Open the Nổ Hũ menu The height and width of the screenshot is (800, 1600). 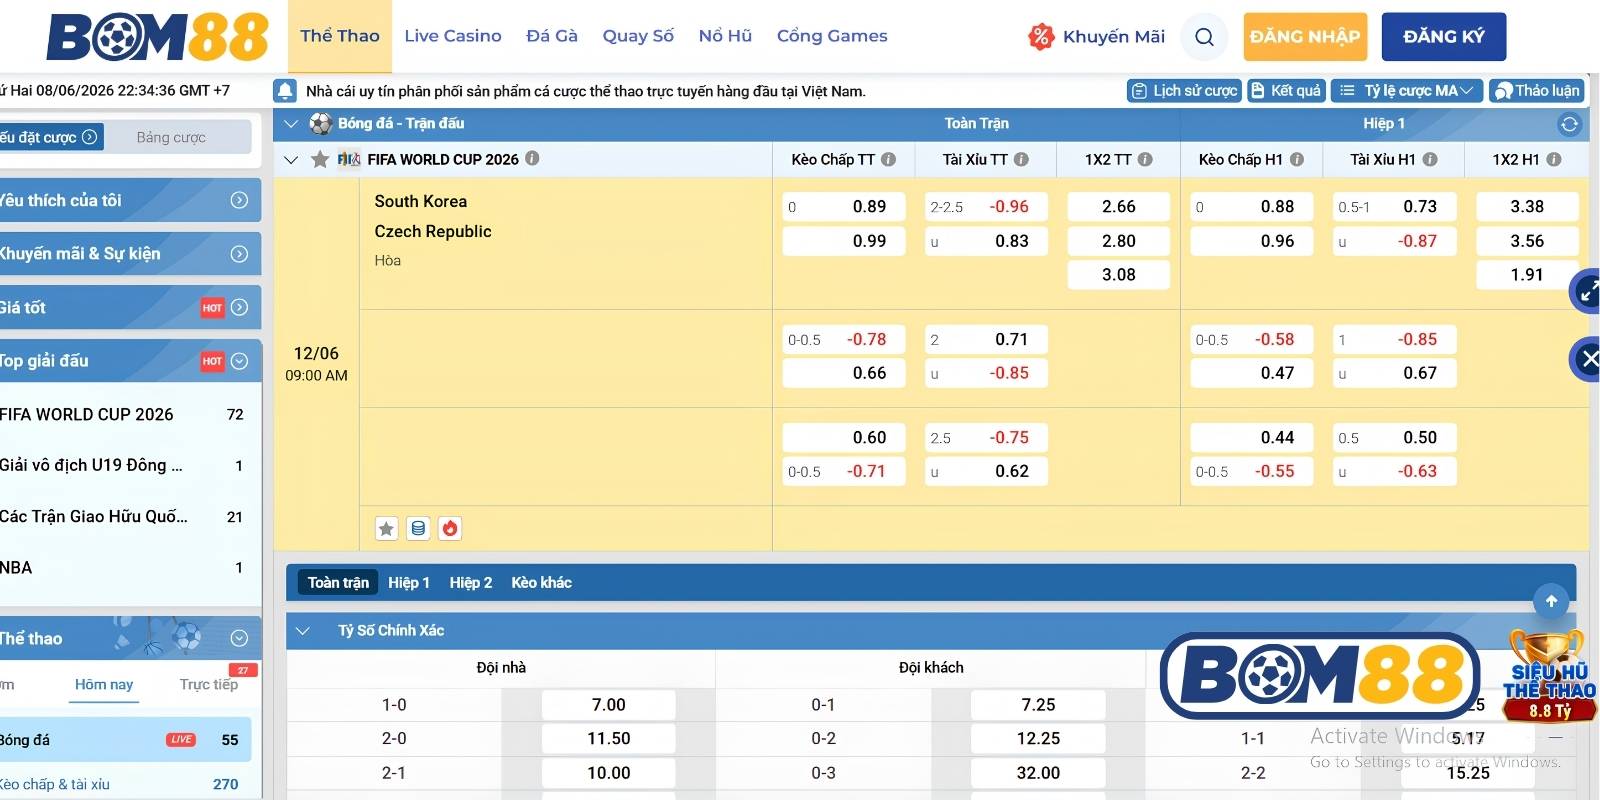[x=725, y=36]
